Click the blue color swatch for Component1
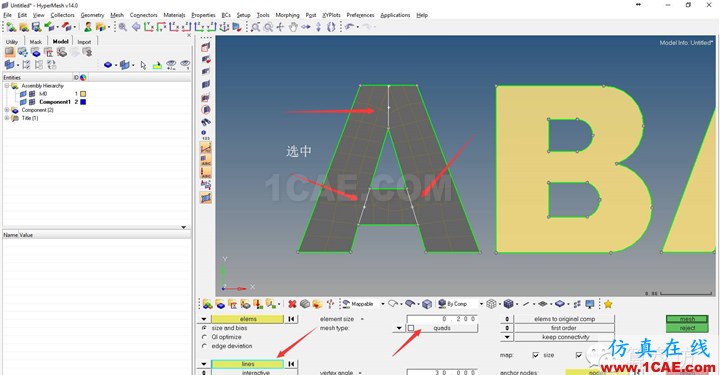Image resolution: width=720 pixels, height=375 pixels. (83, 102)
